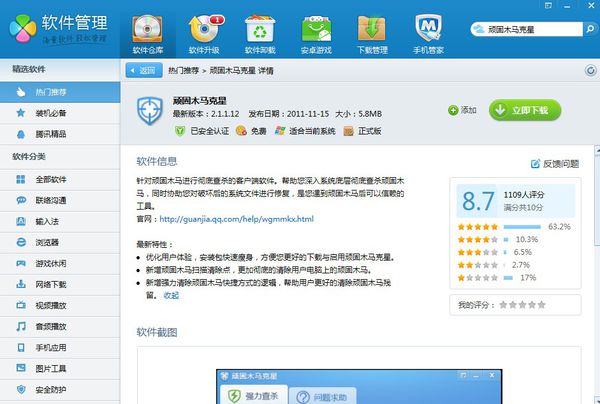
Task: Click the 免费 badge icon
Action: point(241,131)
